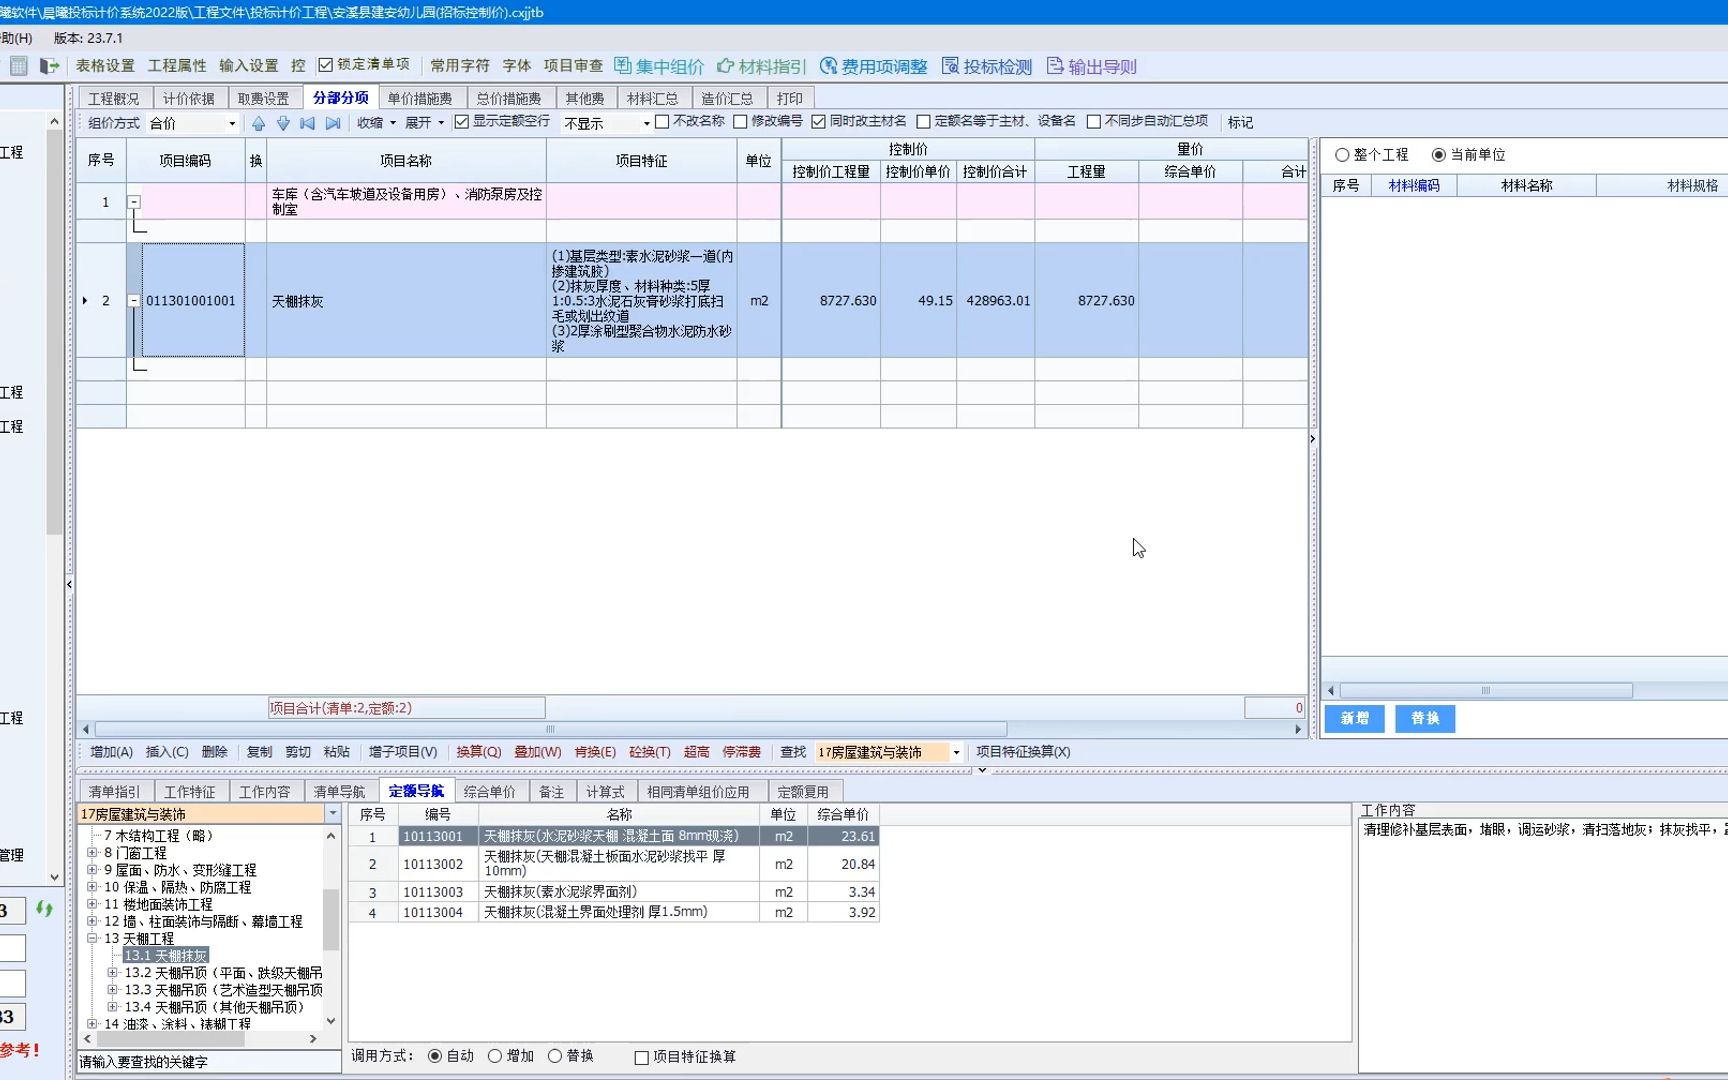Click 替换 button in material panel
The image size is (1728, 1080).
tap(1425, 718)
